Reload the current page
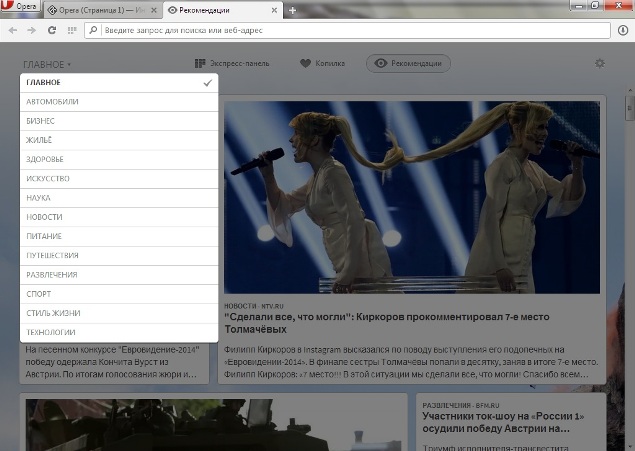Image resolution: width=635 pixels, height=451 pixels. (52, 30)
